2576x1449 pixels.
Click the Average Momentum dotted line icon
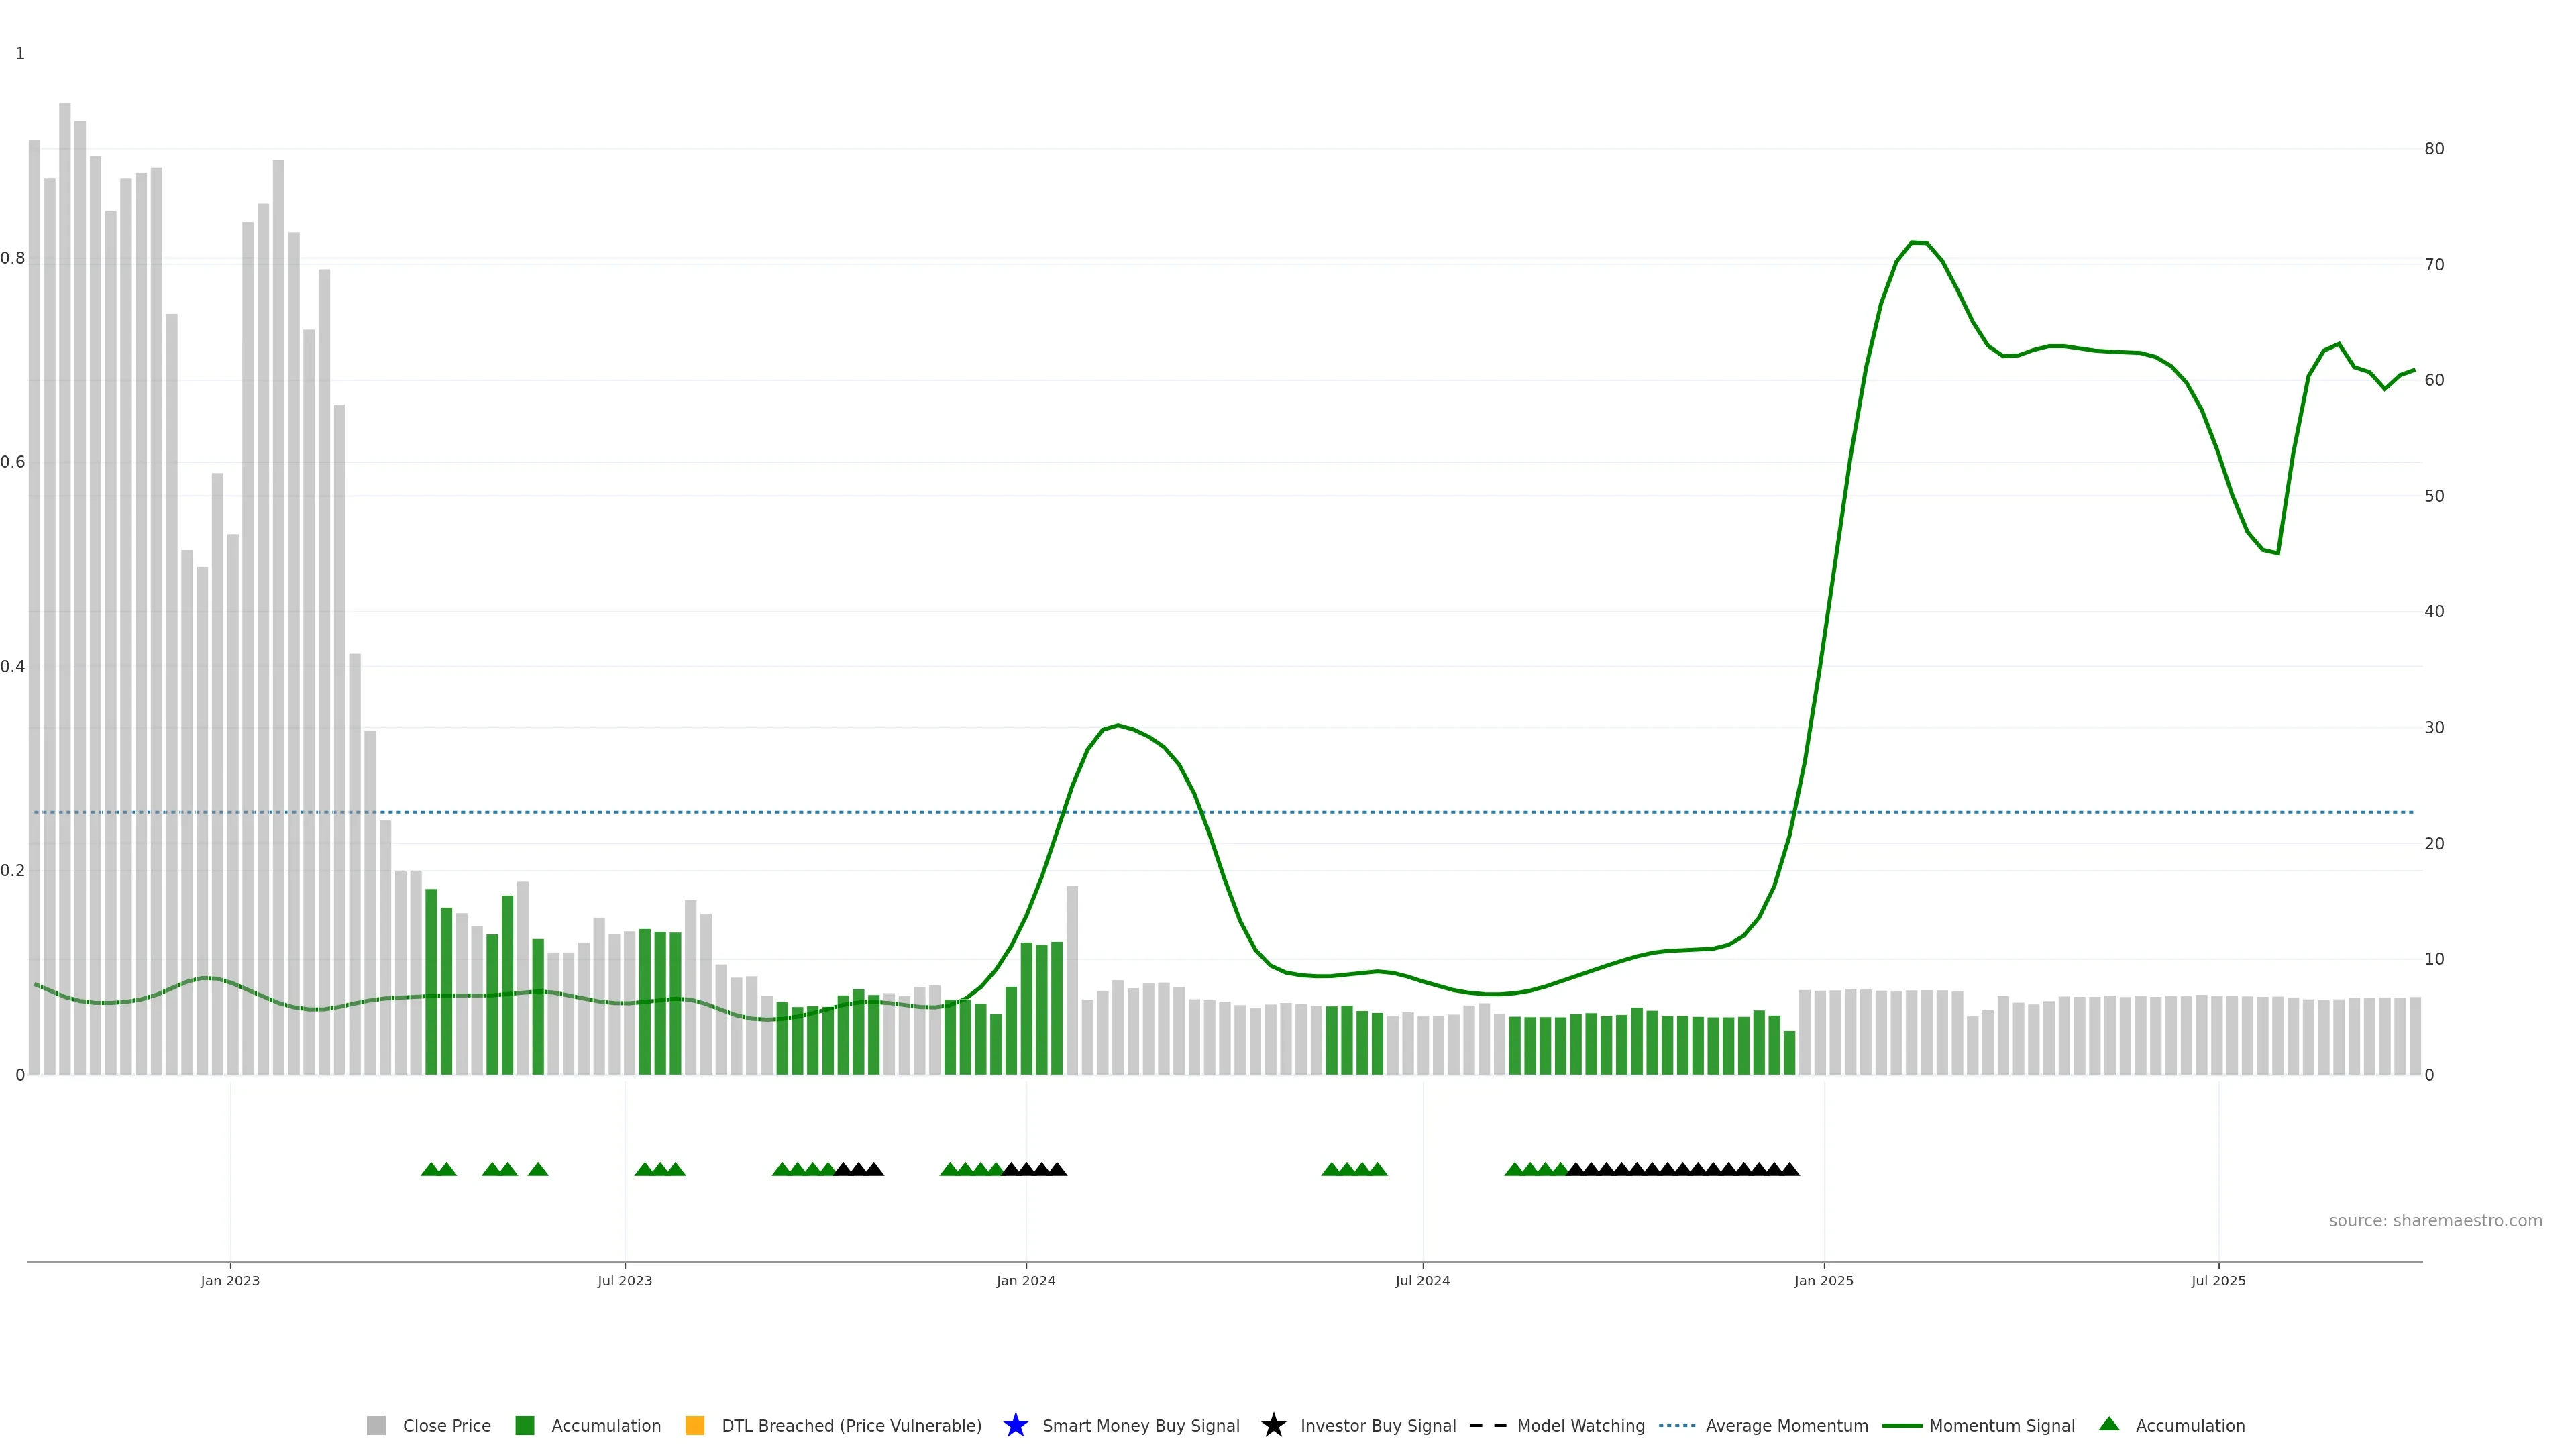[x=1677, y=1425]
